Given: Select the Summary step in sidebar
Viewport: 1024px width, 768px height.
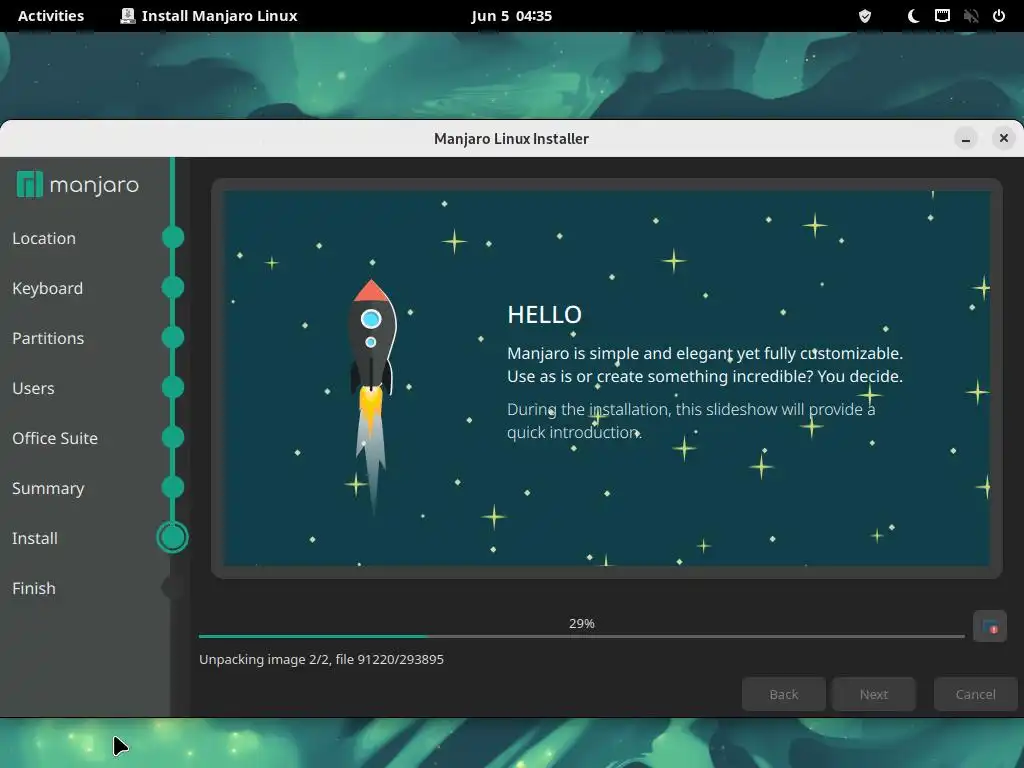Looking at the screenshot, I should 48,488.
